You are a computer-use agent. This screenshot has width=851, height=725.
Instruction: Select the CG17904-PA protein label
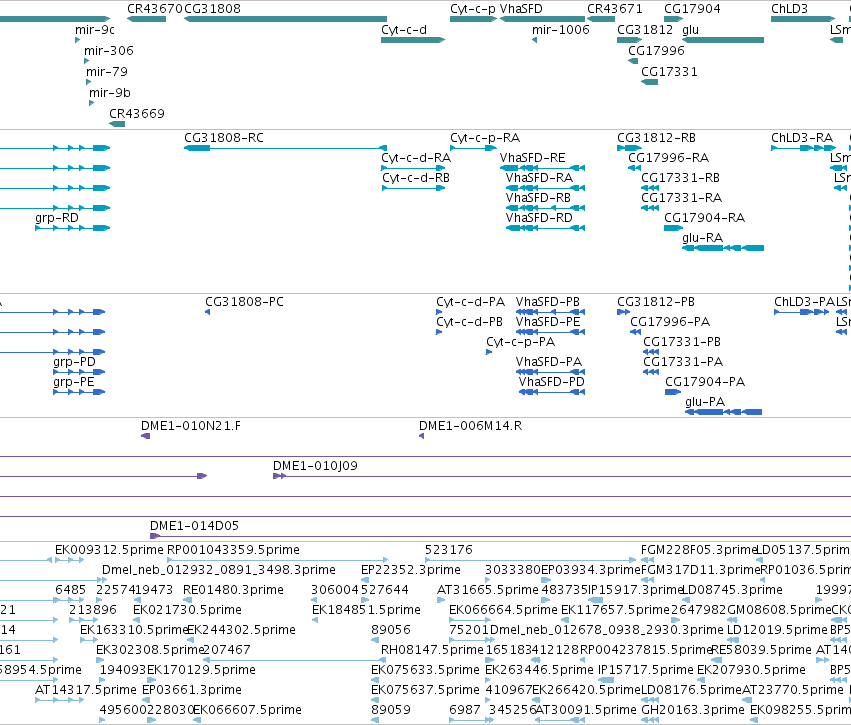tap(705, 382)
